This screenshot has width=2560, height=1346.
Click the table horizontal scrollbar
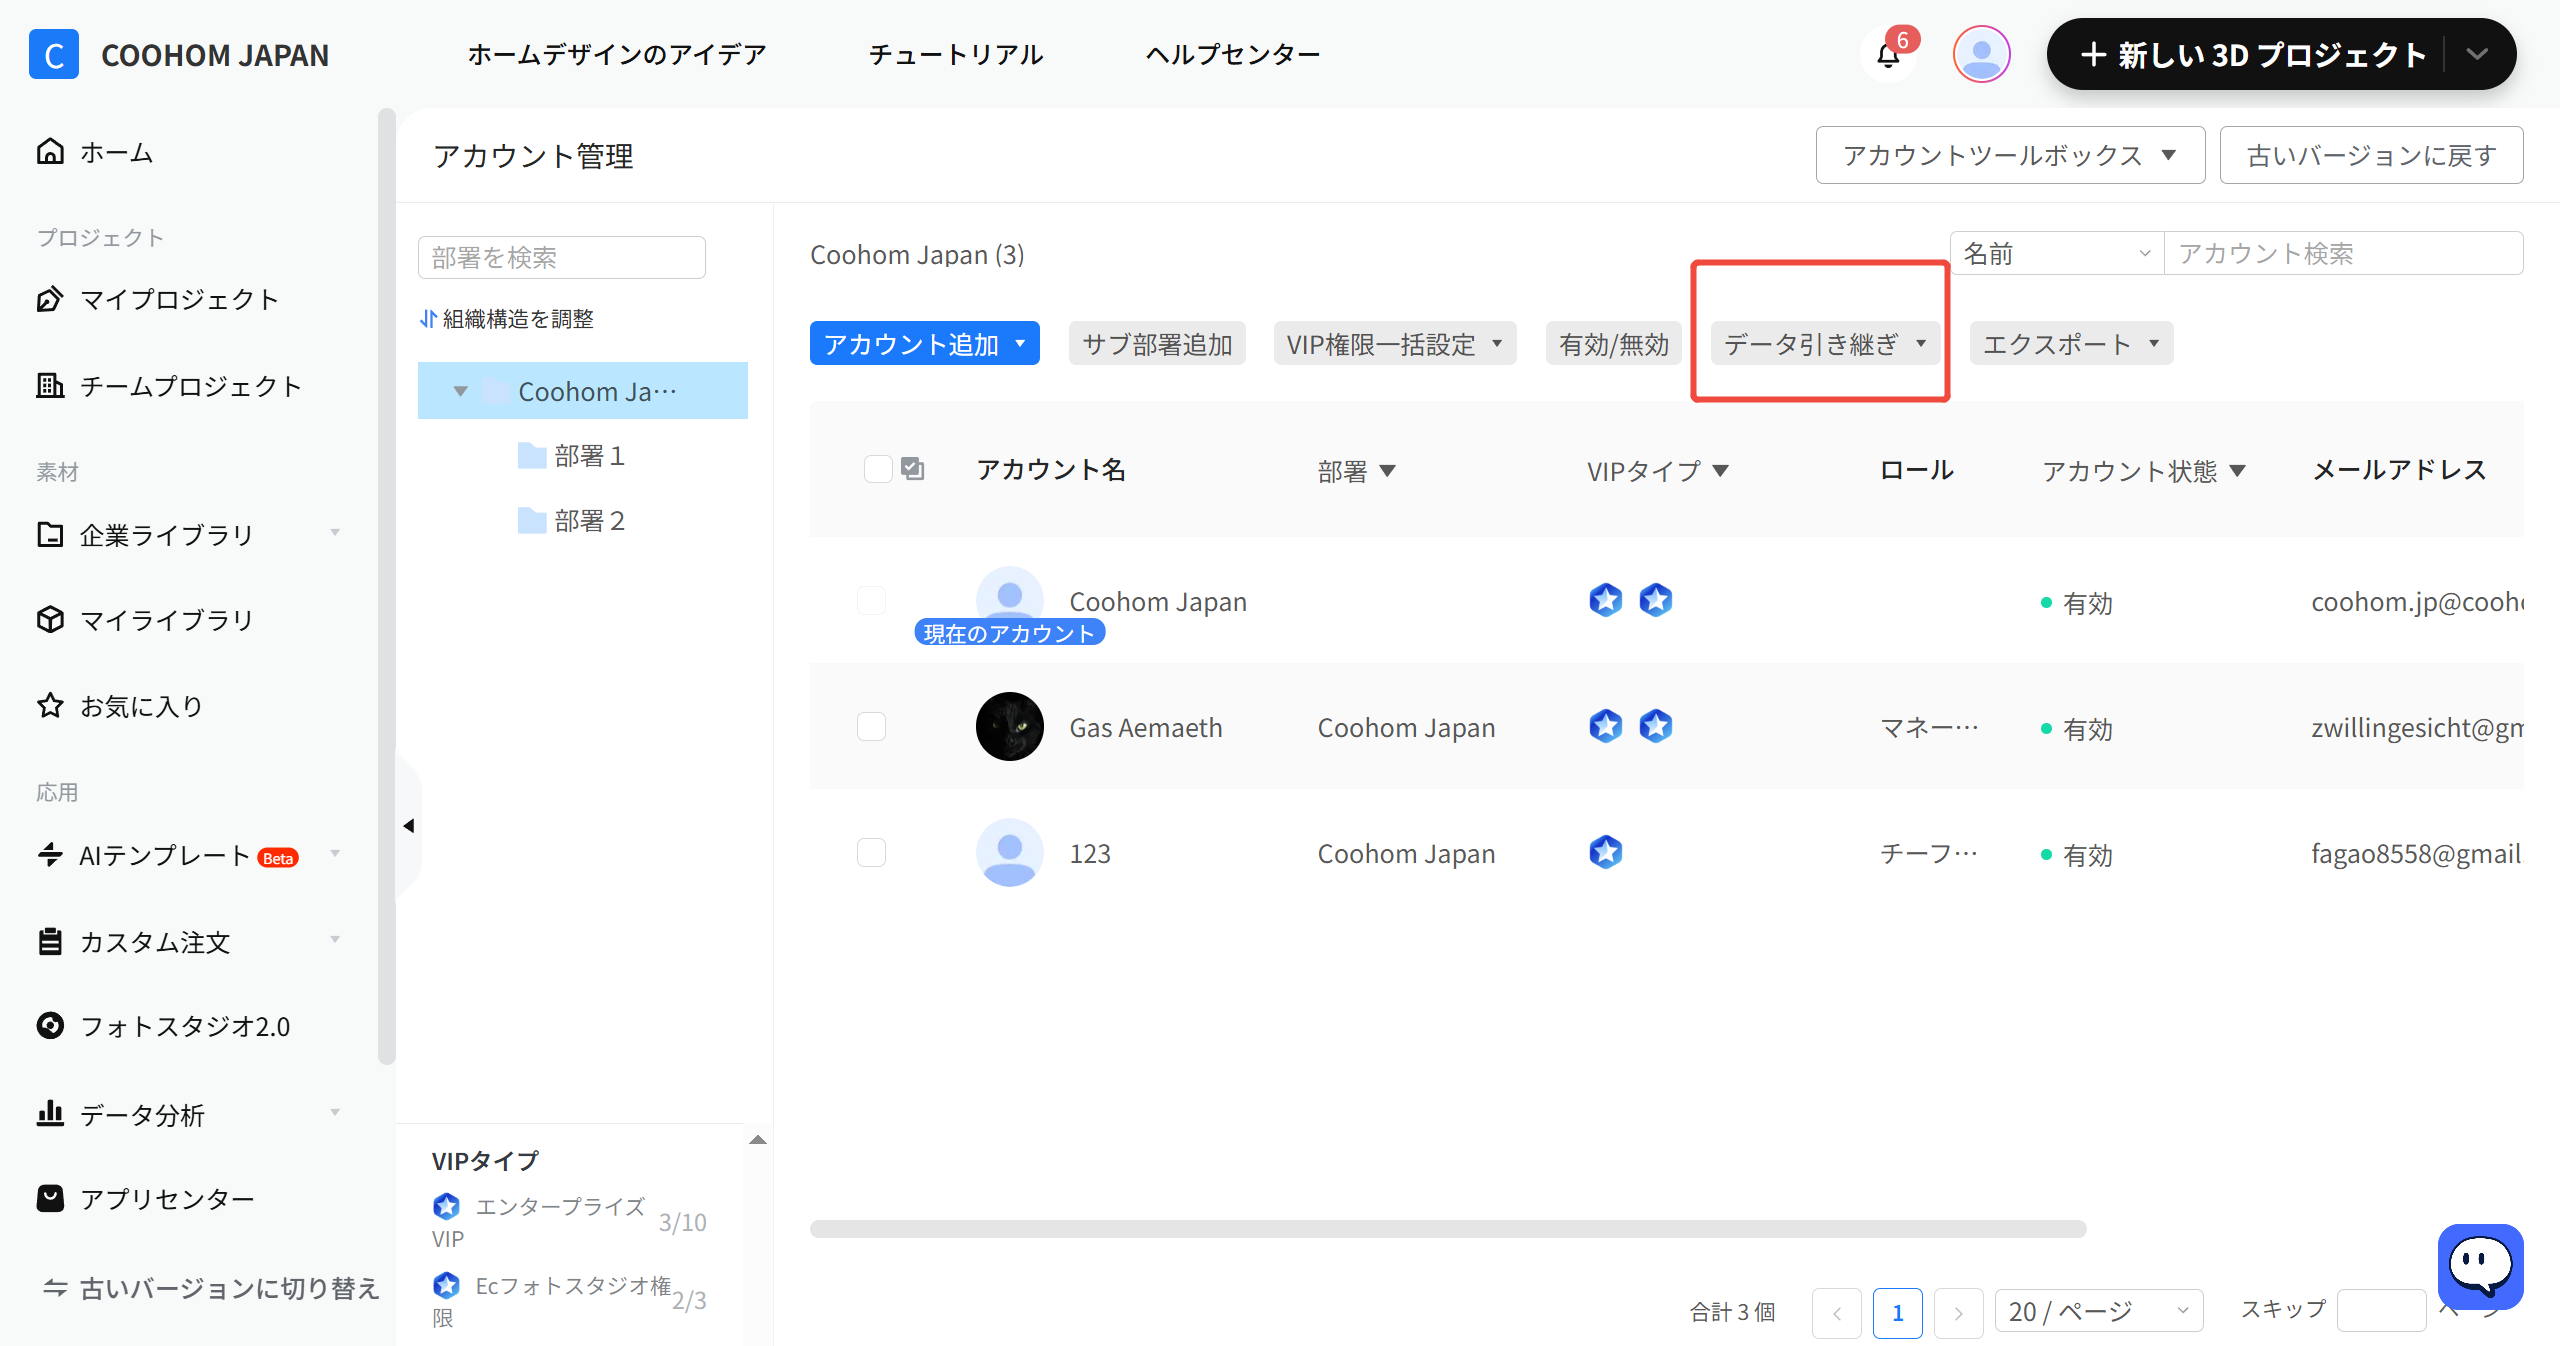(1448, 1229)
